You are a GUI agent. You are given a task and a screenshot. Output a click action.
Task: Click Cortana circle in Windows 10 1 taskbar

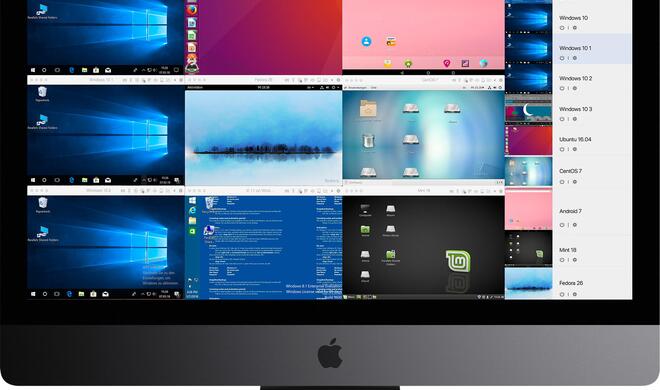pos(45,180)
